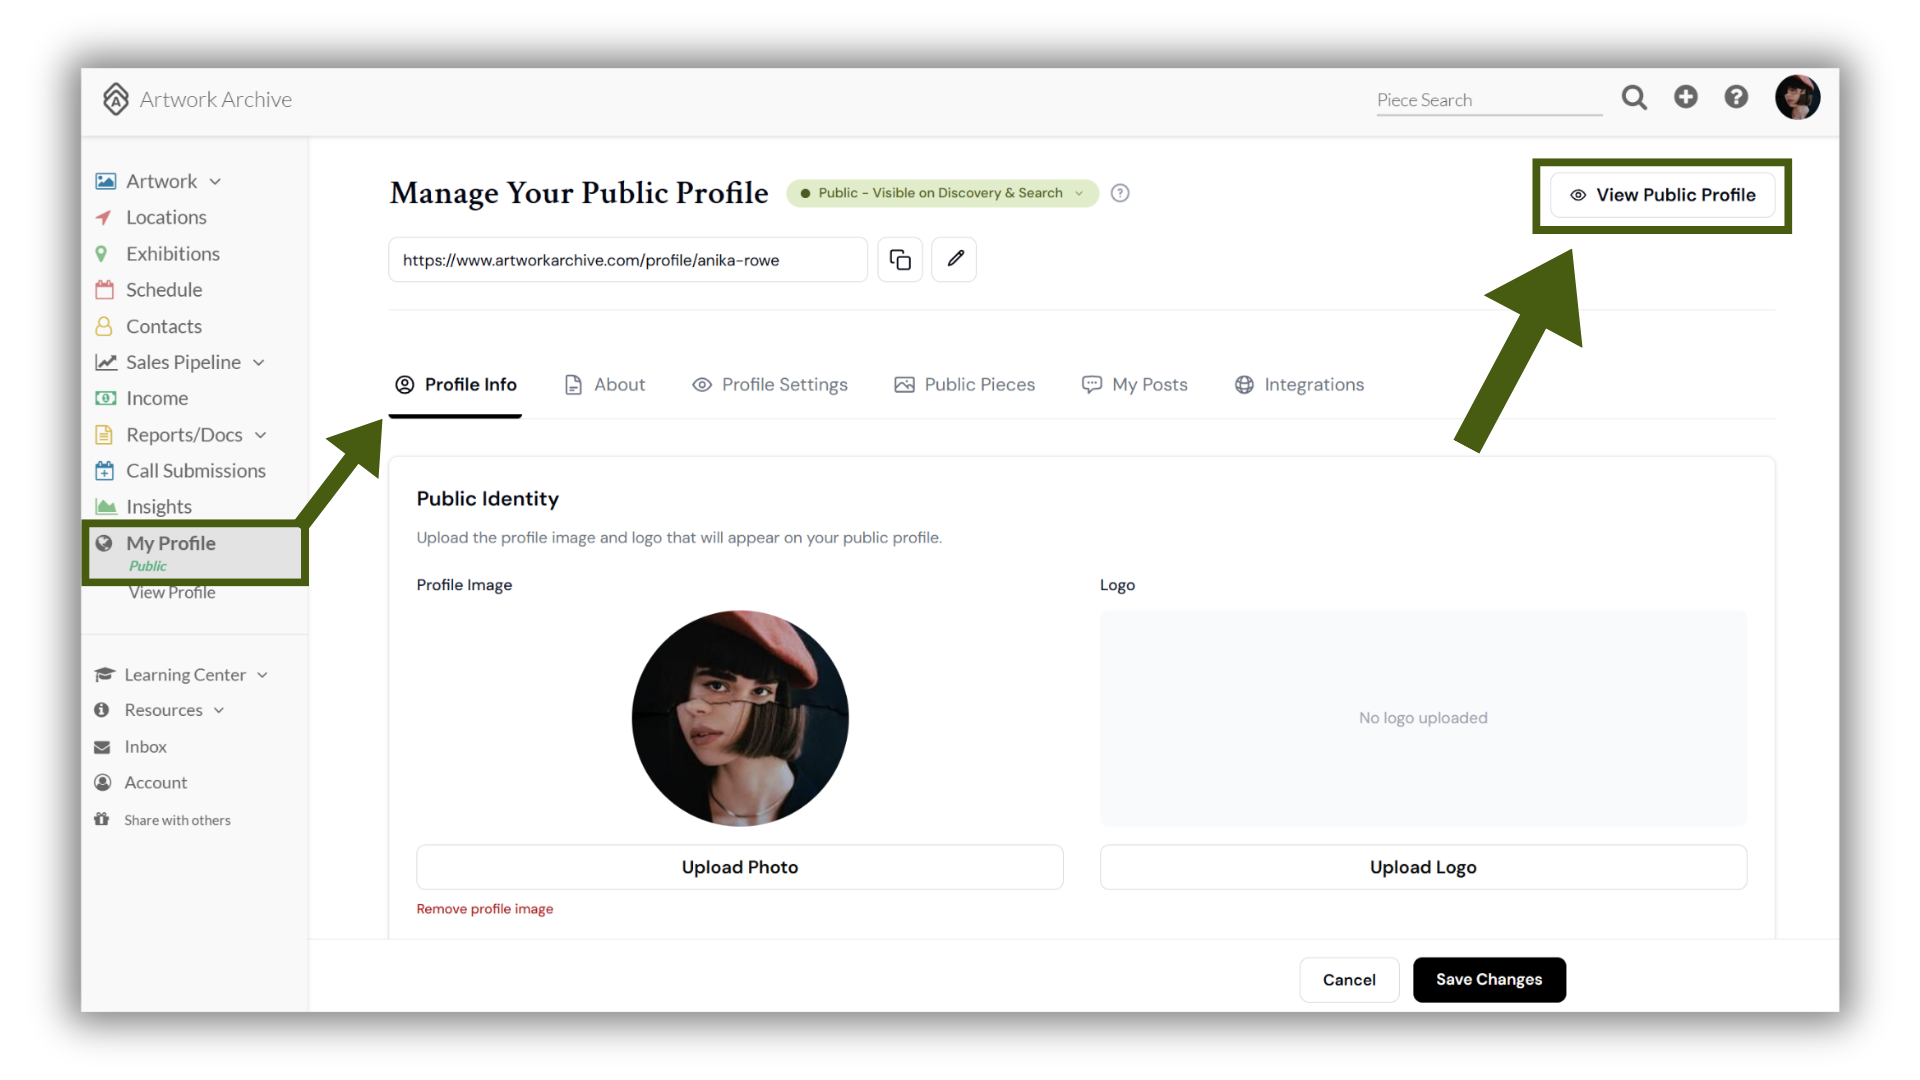Expand the Learning Center menu
1920x1080 pixels.
182,675
